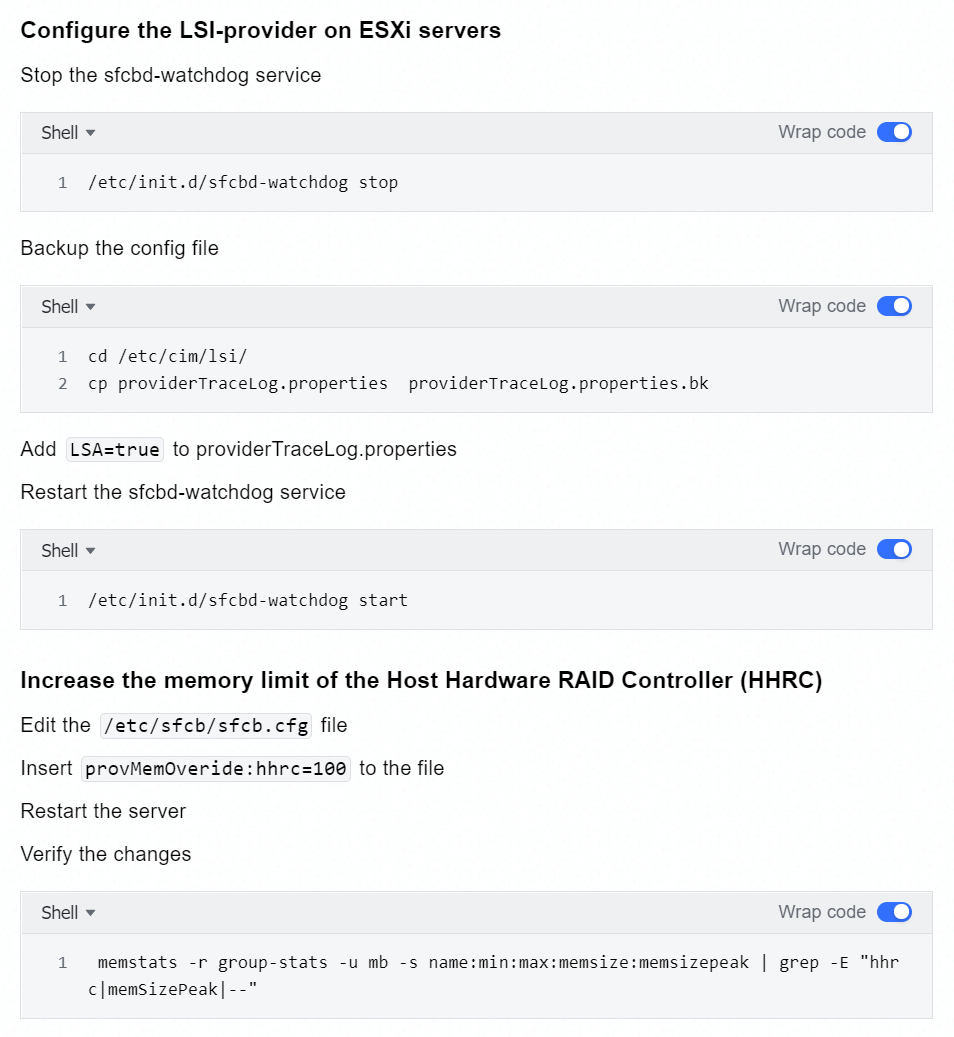Viewport: 954px width, 1037px height.
Task: Click the LSA=true inline code
Action: pos(114,450)
